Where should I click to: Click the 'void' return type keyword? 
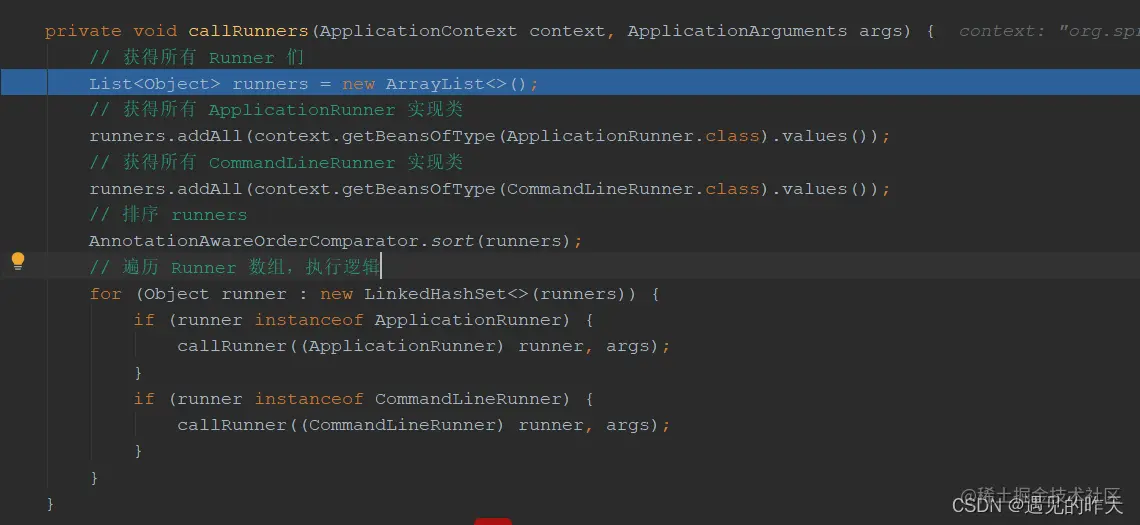(x=155, y=31)
